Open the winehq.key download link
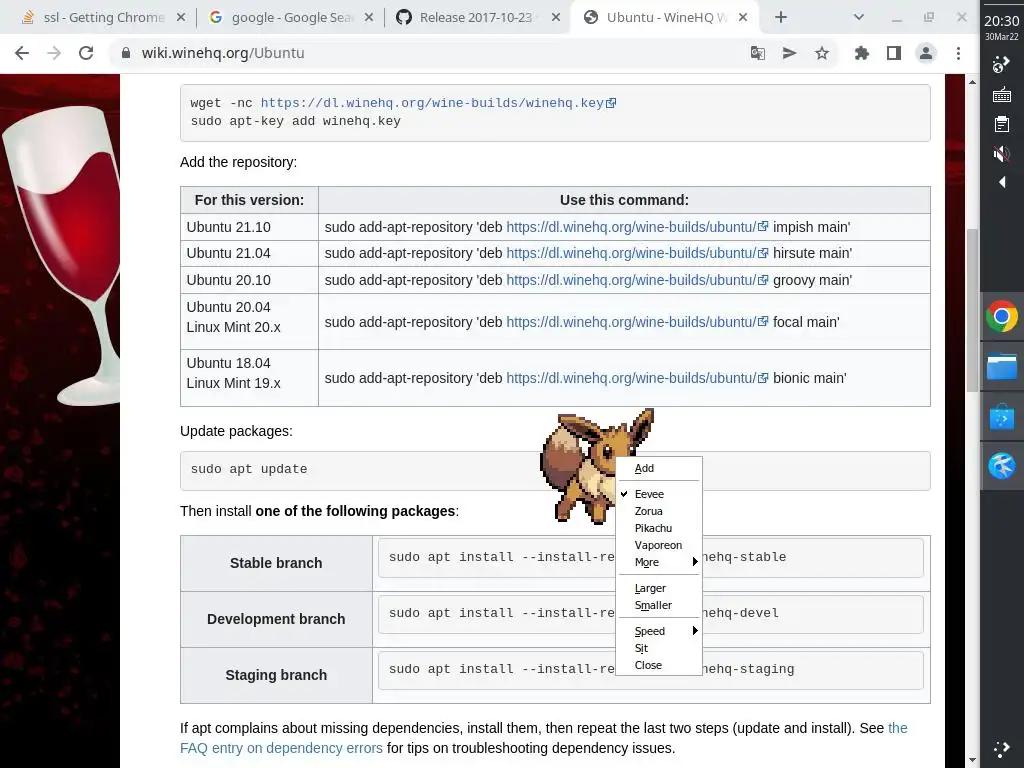Image resolution: width=1024 pixels, height=768 pixels. (x=438, y=103)
